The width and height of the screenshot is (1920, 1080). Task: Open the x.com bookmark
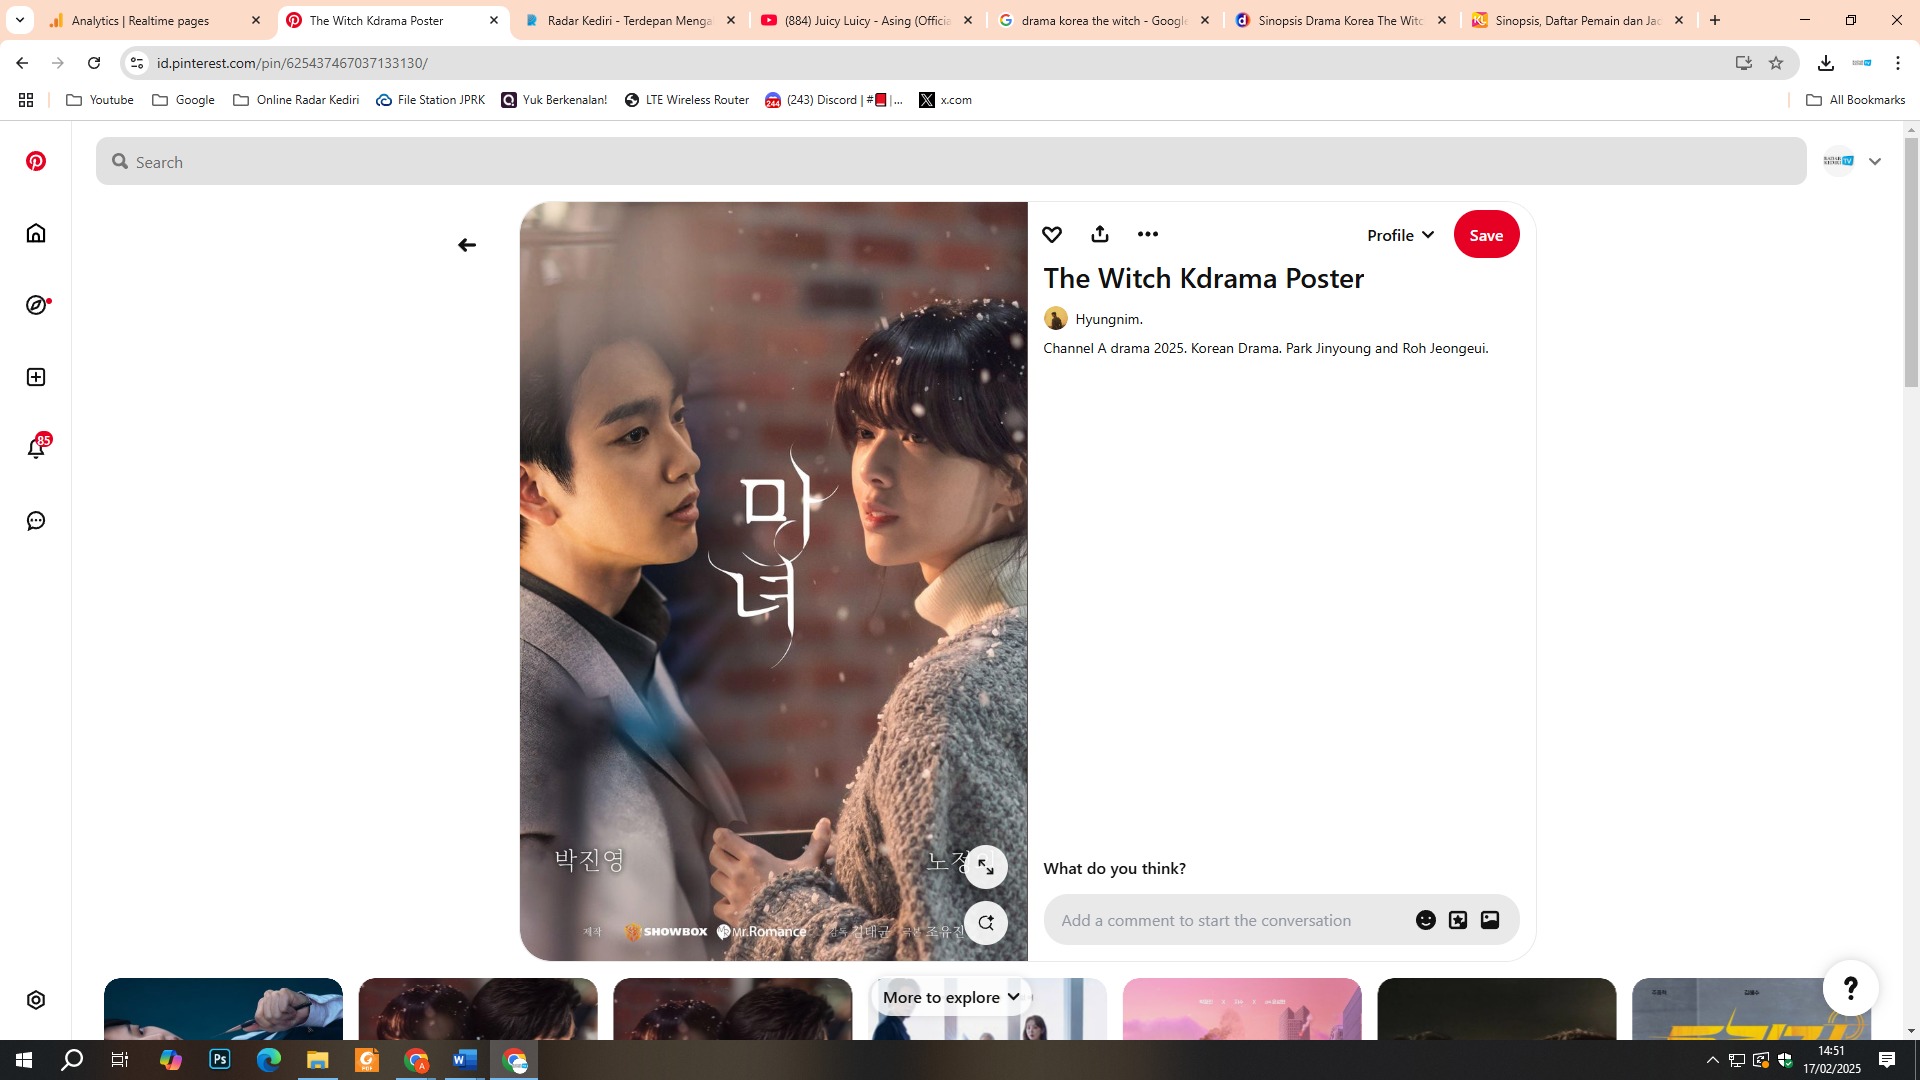[946, 100]
